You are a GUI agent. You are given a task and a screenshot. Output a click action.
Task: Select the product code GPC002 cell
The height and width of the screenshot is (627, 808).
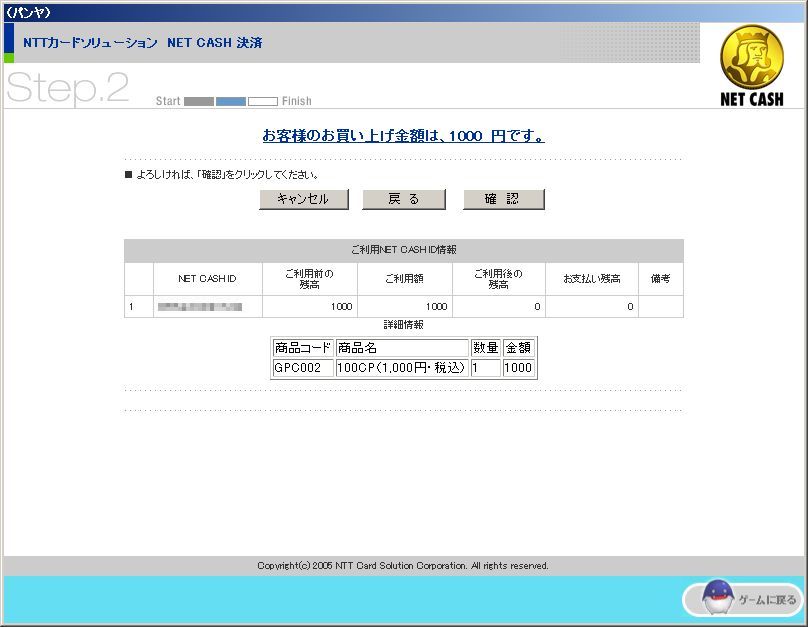coord(303,368)
